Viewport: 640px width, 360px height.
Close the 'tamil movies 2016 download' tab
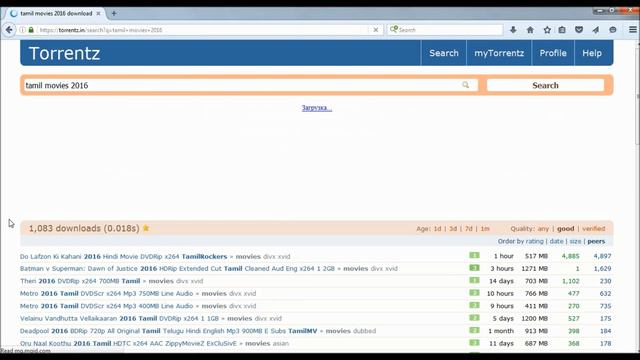pos(98,13)
